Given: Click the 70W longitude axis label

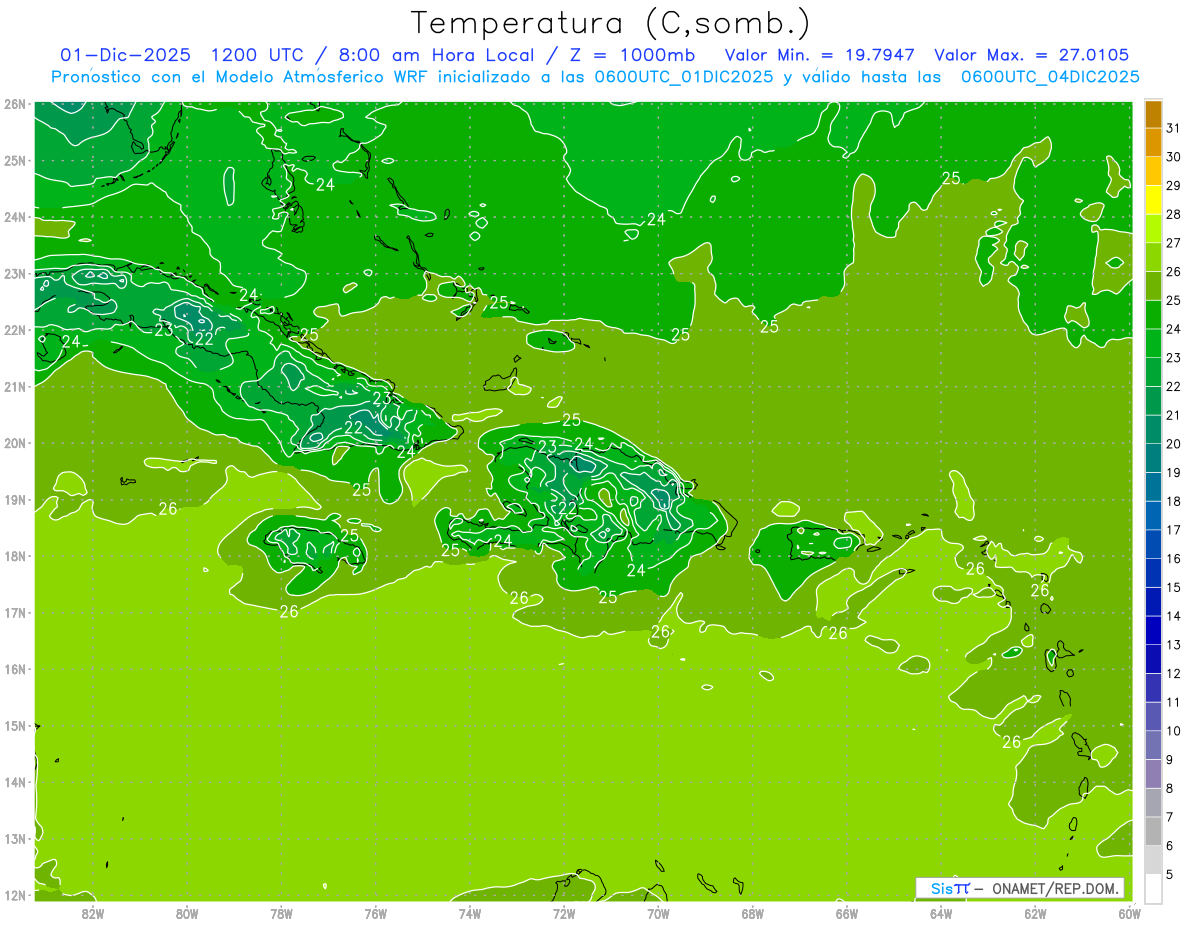Looking at the screenshot, I should (x=658, y=912).
